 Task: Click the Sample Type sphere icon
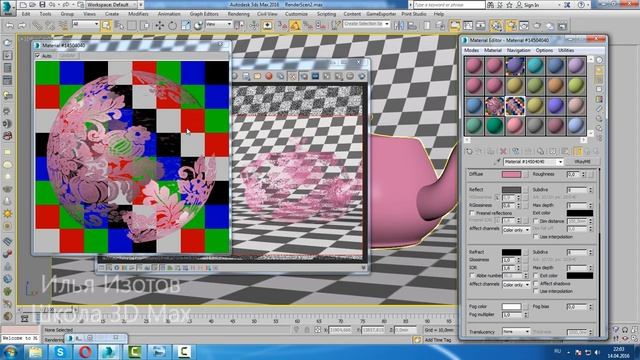tap(599, 60)
